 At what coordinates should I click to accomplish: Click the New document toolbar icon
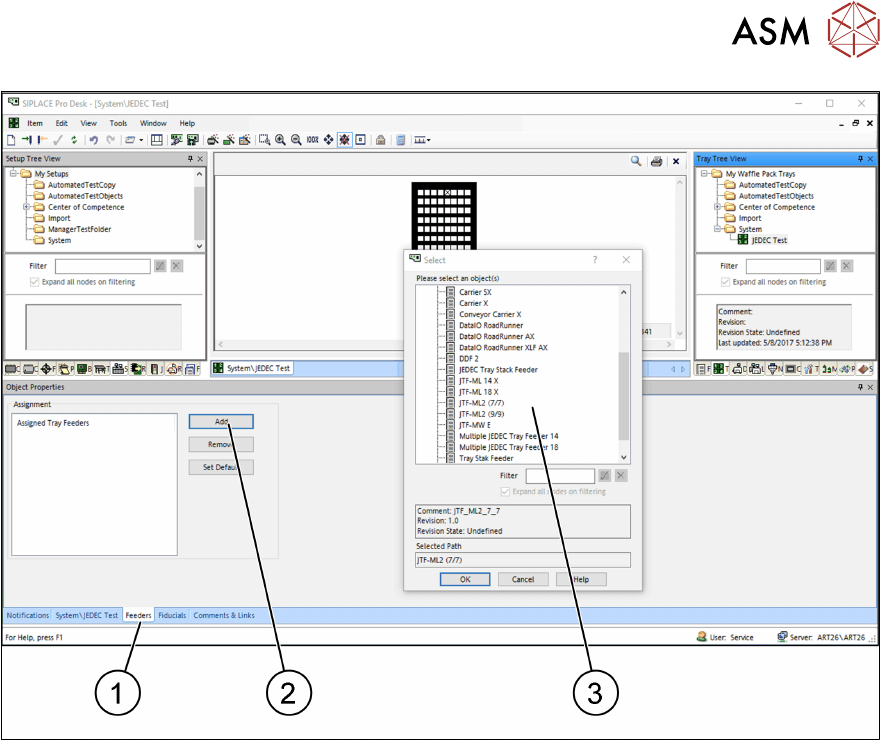11,140
